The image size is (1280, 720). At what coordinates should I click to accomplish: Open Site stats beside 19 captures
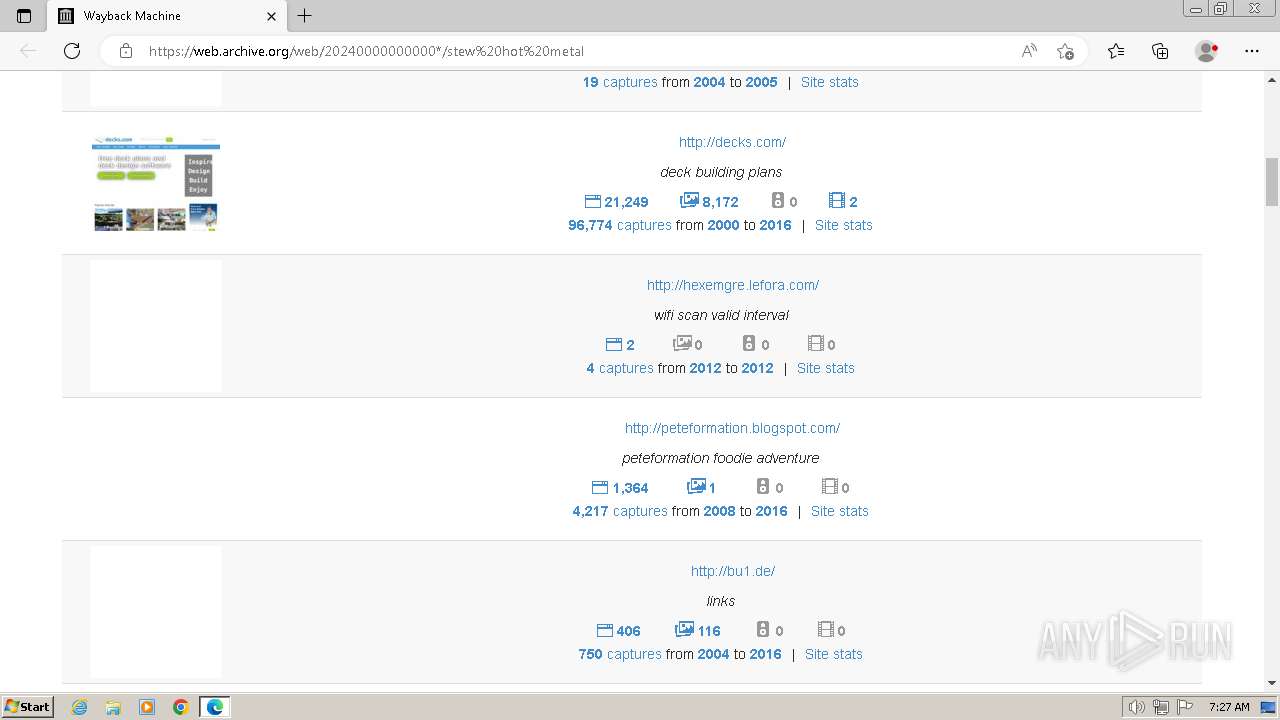coord(830,82)
